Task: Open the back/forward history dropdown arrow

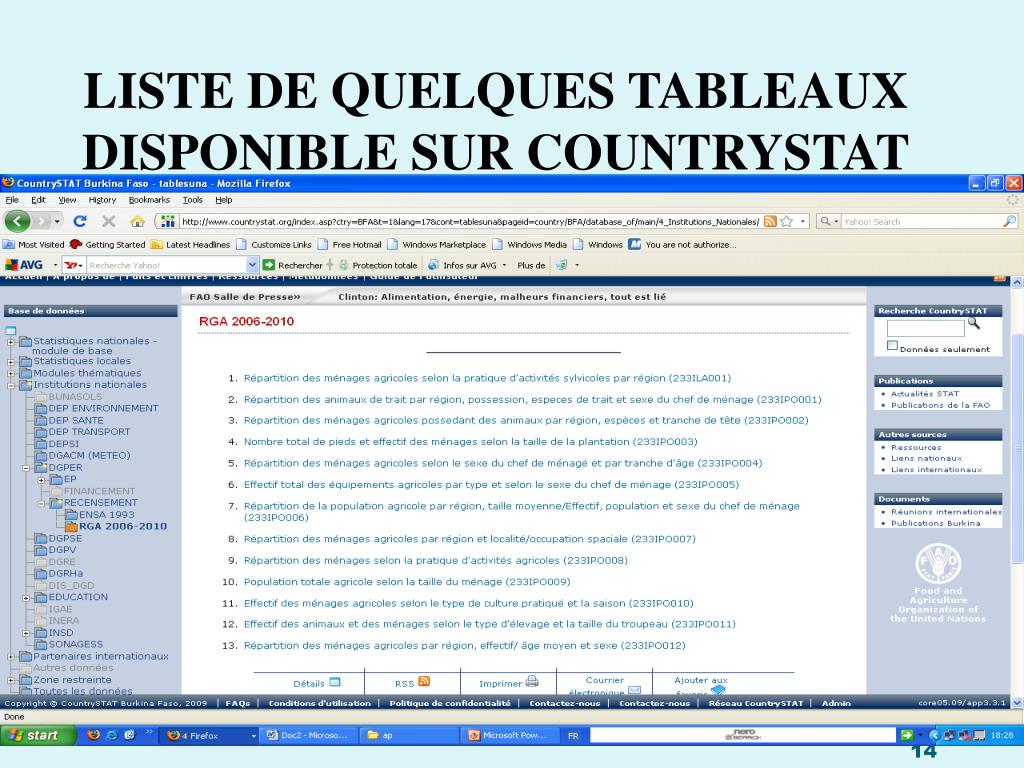Action: 57,222
